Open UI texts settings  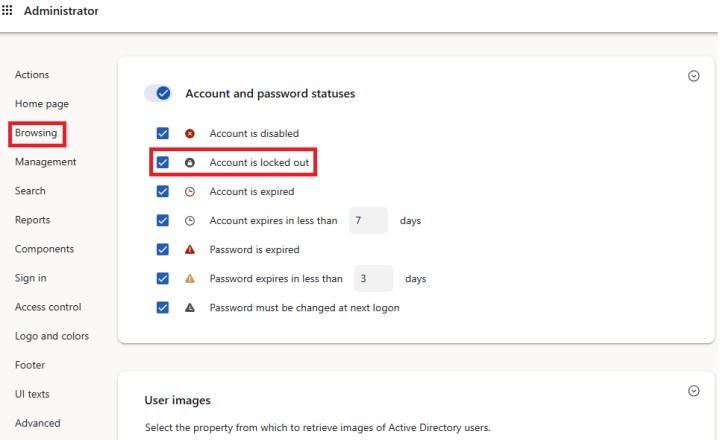click(x=32, y=394)
